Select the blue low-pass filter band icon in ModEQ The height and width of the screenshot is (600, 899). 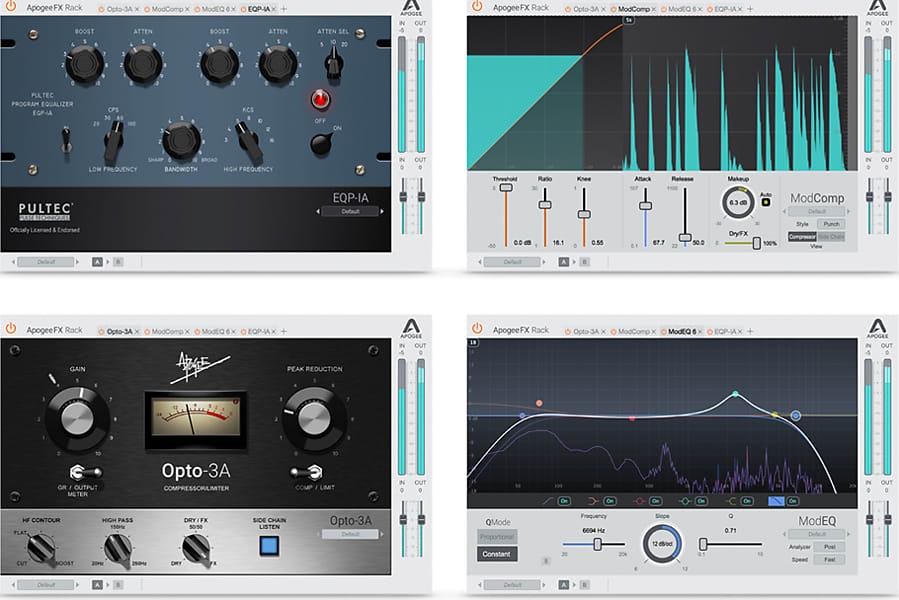776,501
